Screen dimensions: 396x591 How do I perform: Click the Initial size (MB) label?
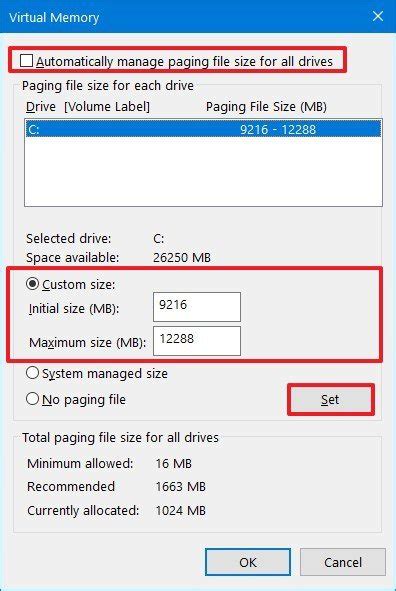(74, 309)
